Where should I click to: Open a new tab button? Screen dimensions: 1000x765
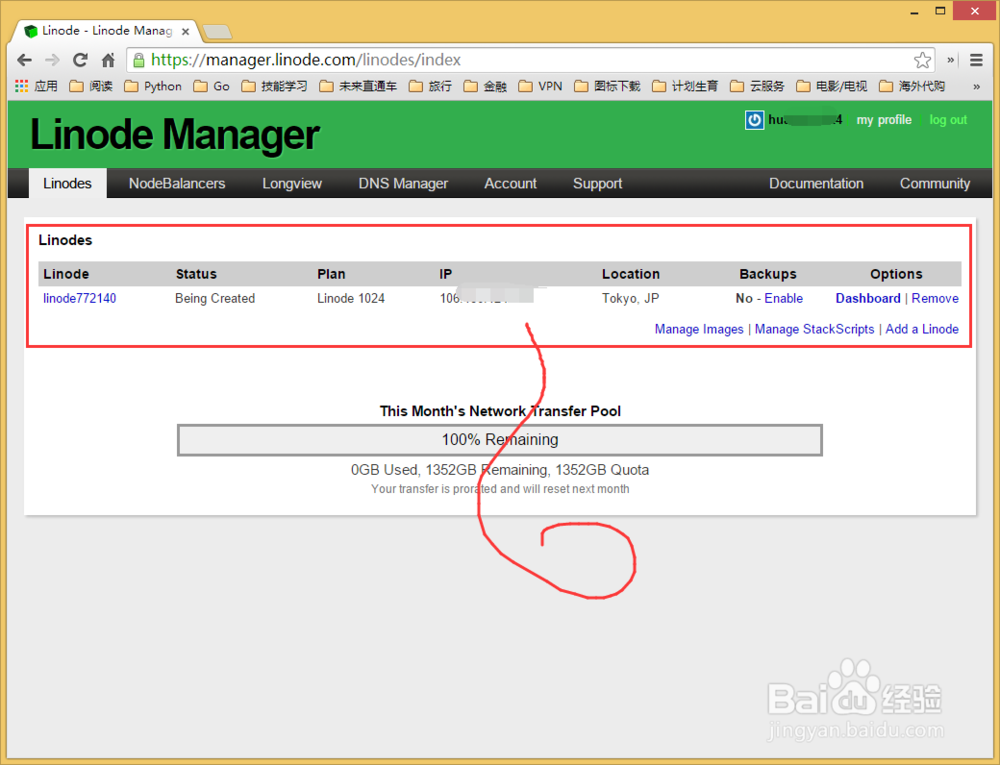coord(217,31)
